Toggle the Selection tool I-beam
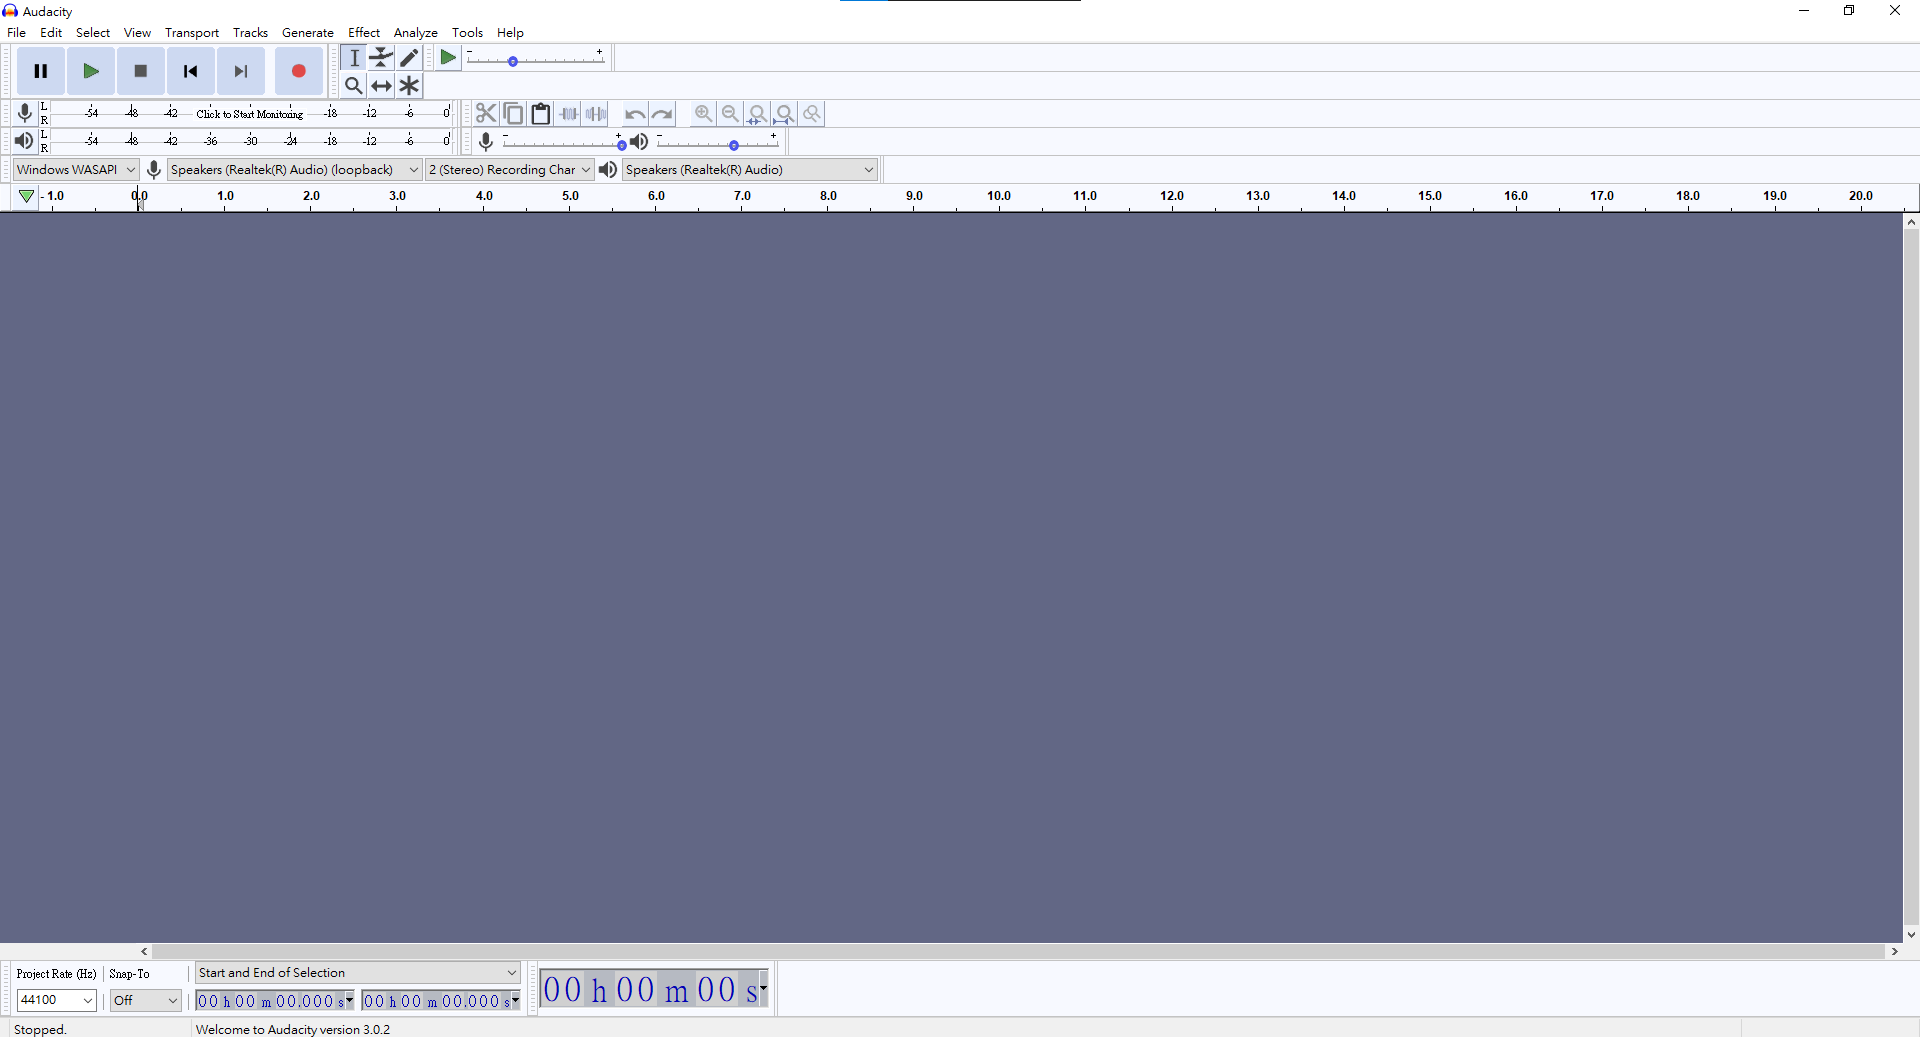 point(354,58)
